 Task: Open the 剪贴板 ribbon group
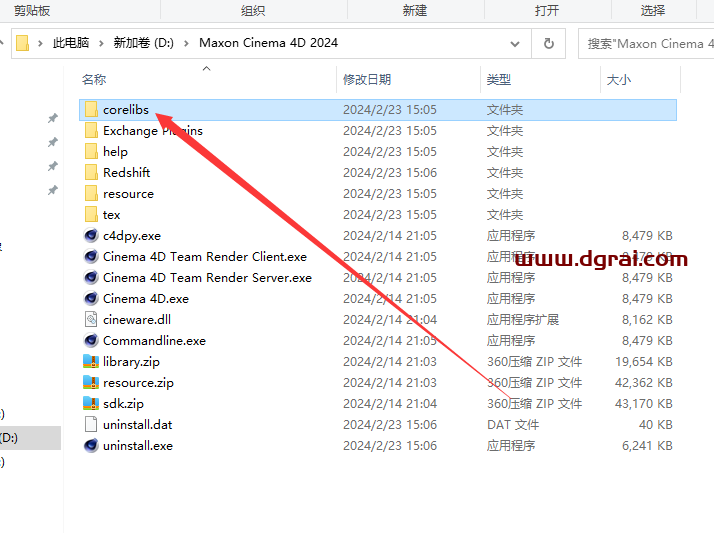[x=32, y=10]
